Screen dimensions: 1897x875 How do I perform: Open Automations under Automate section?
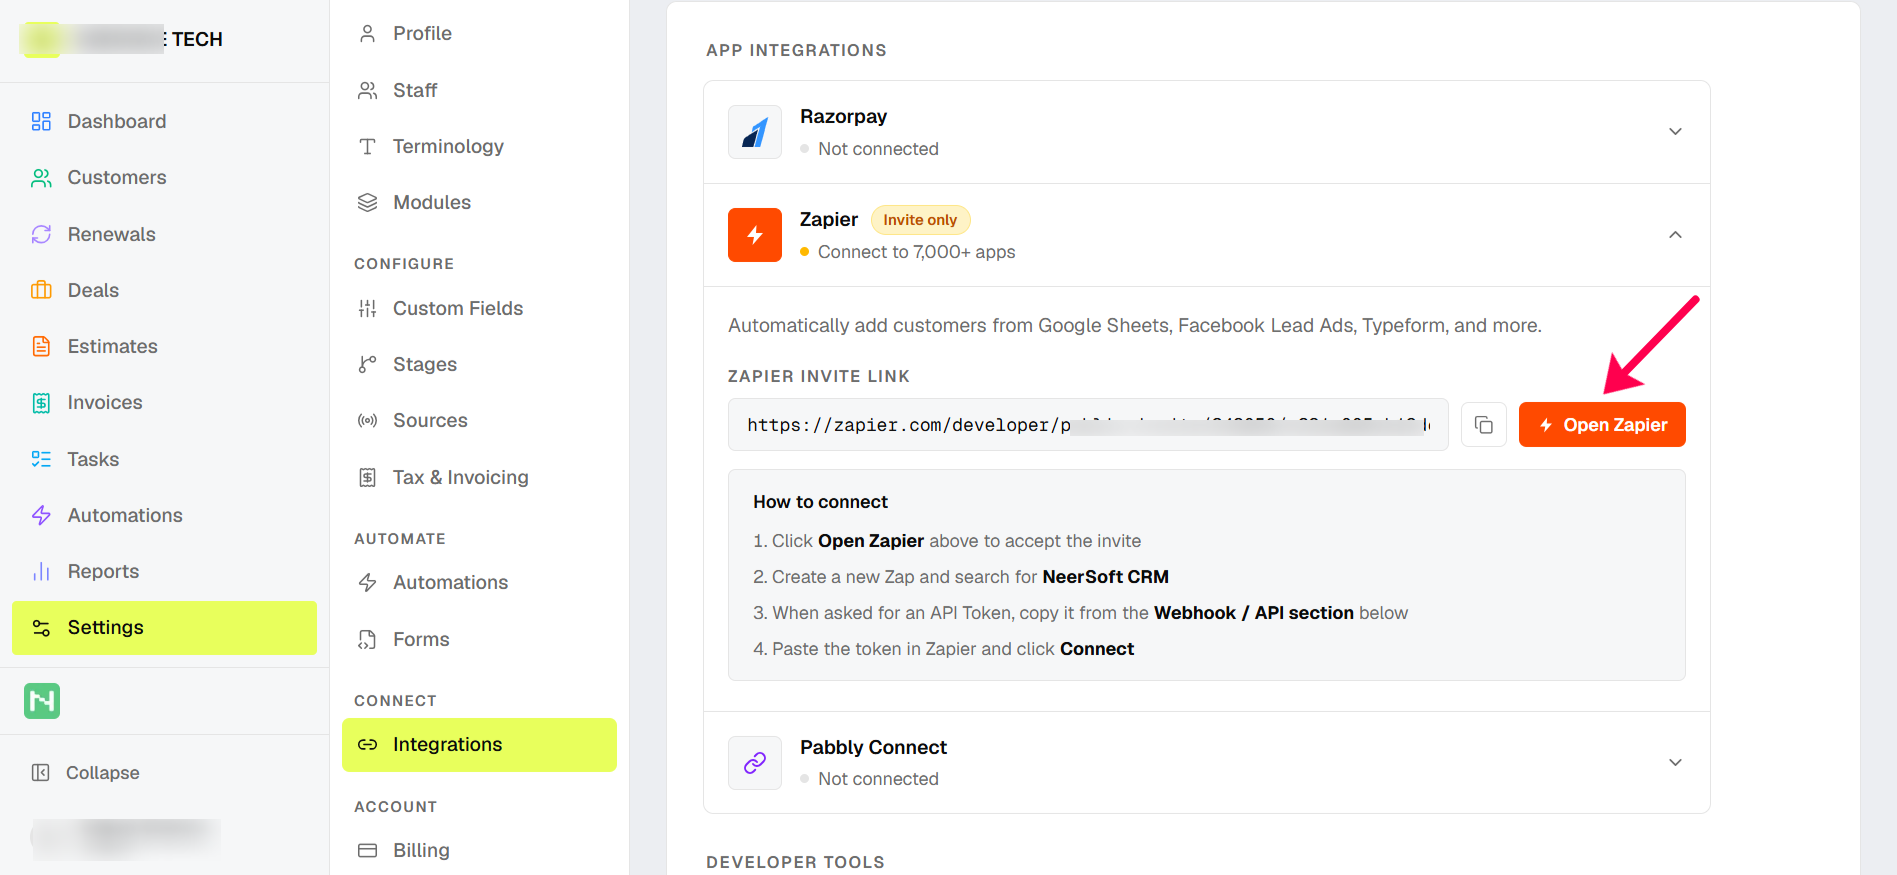click(x=479, y=583)
